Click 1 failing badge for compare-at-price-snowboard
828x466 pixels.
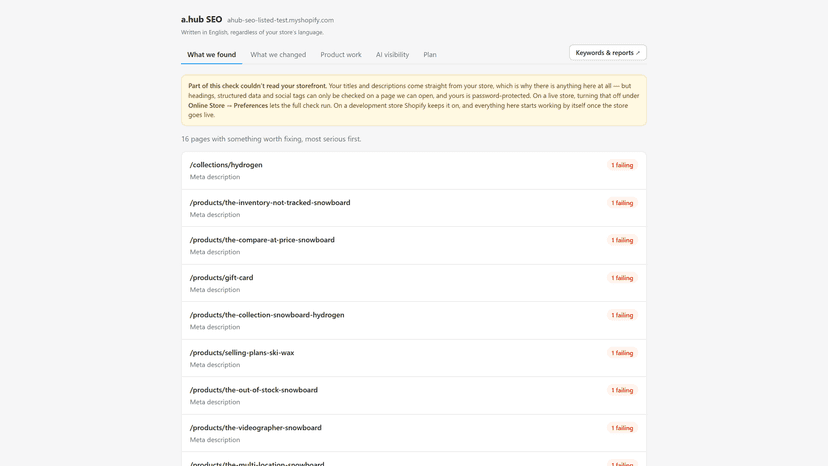(x=622, y=240)
